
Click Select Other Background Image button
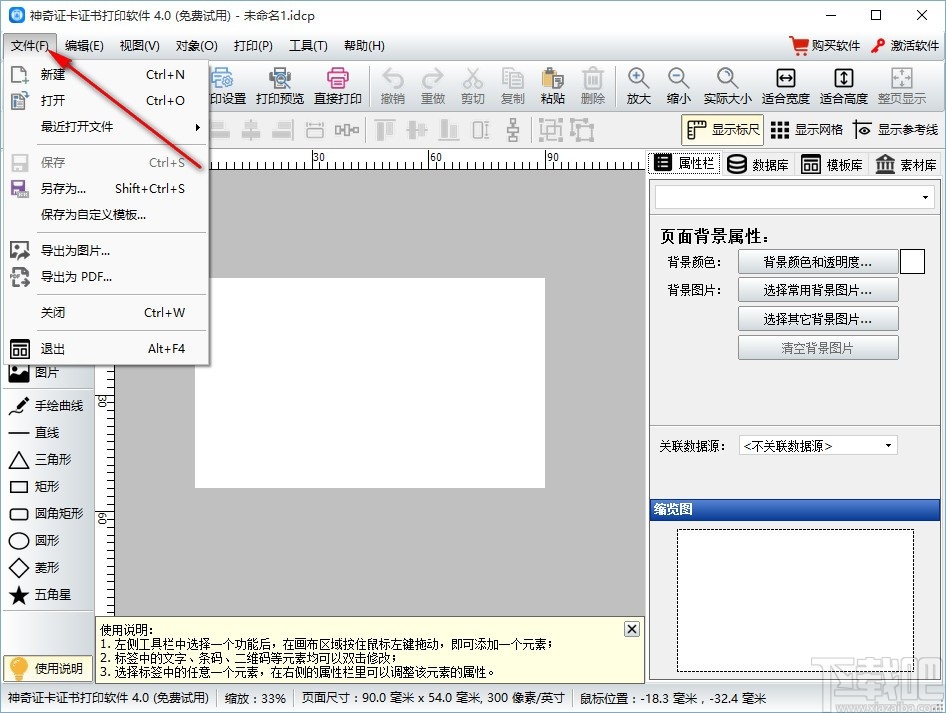coord(817,318)
